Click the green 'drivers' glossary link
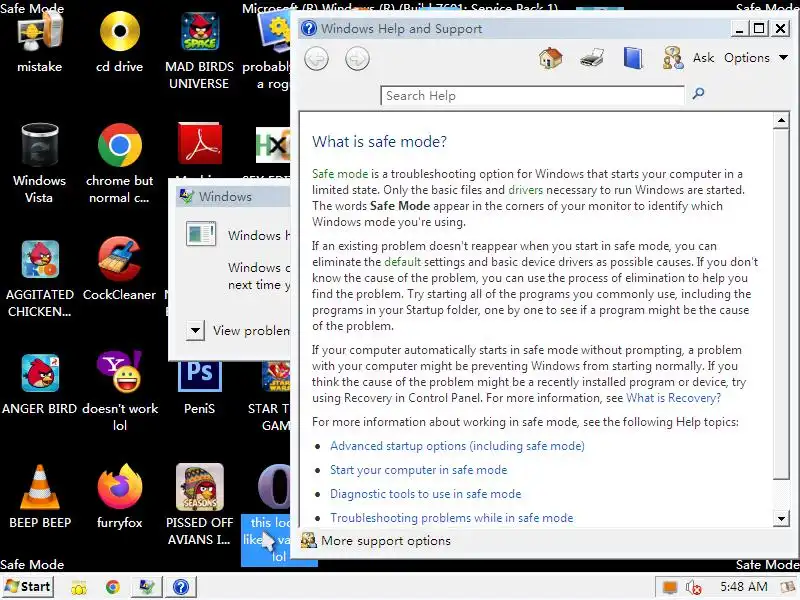The height and width of the screenshot is (600, 800). [526, 190]
